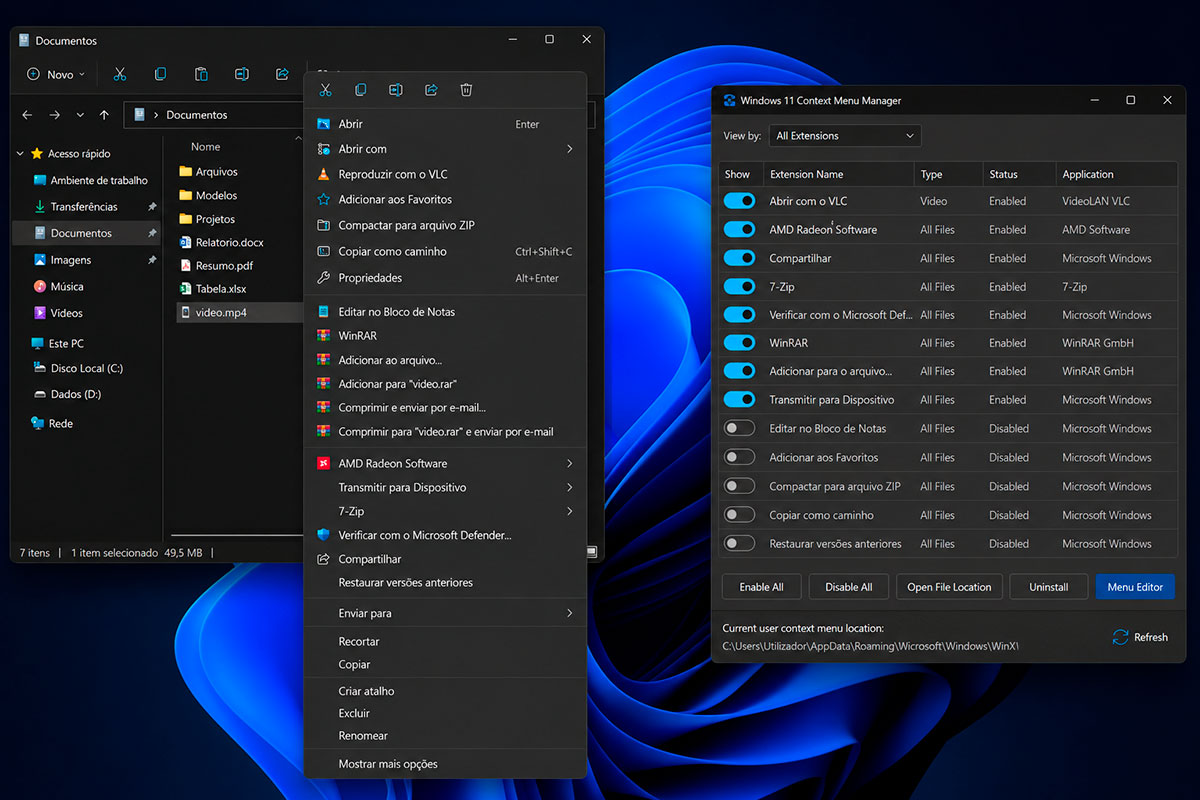1200x800 pixels.
Task: Enable Adicionar aos Favoritos switch
Action: tap(739, 457)
